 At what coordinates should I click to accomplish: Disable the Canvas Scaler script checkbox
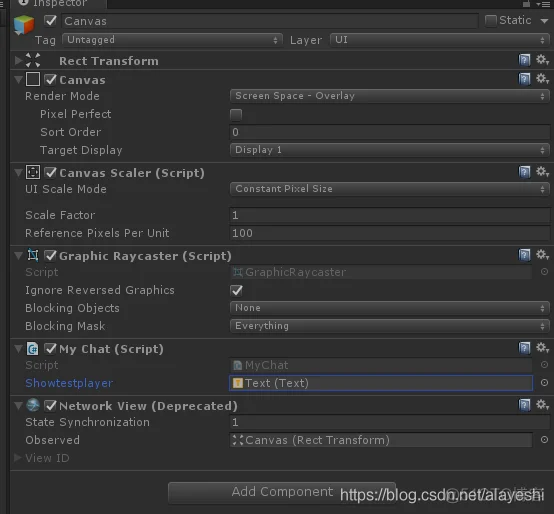51,172
